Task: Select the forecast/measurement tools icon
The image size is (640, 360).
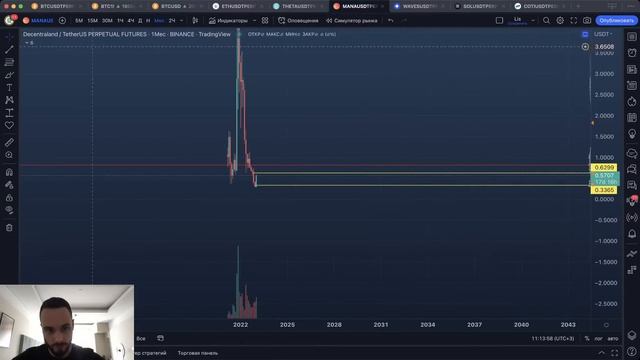Action: (x=9, y=113)
